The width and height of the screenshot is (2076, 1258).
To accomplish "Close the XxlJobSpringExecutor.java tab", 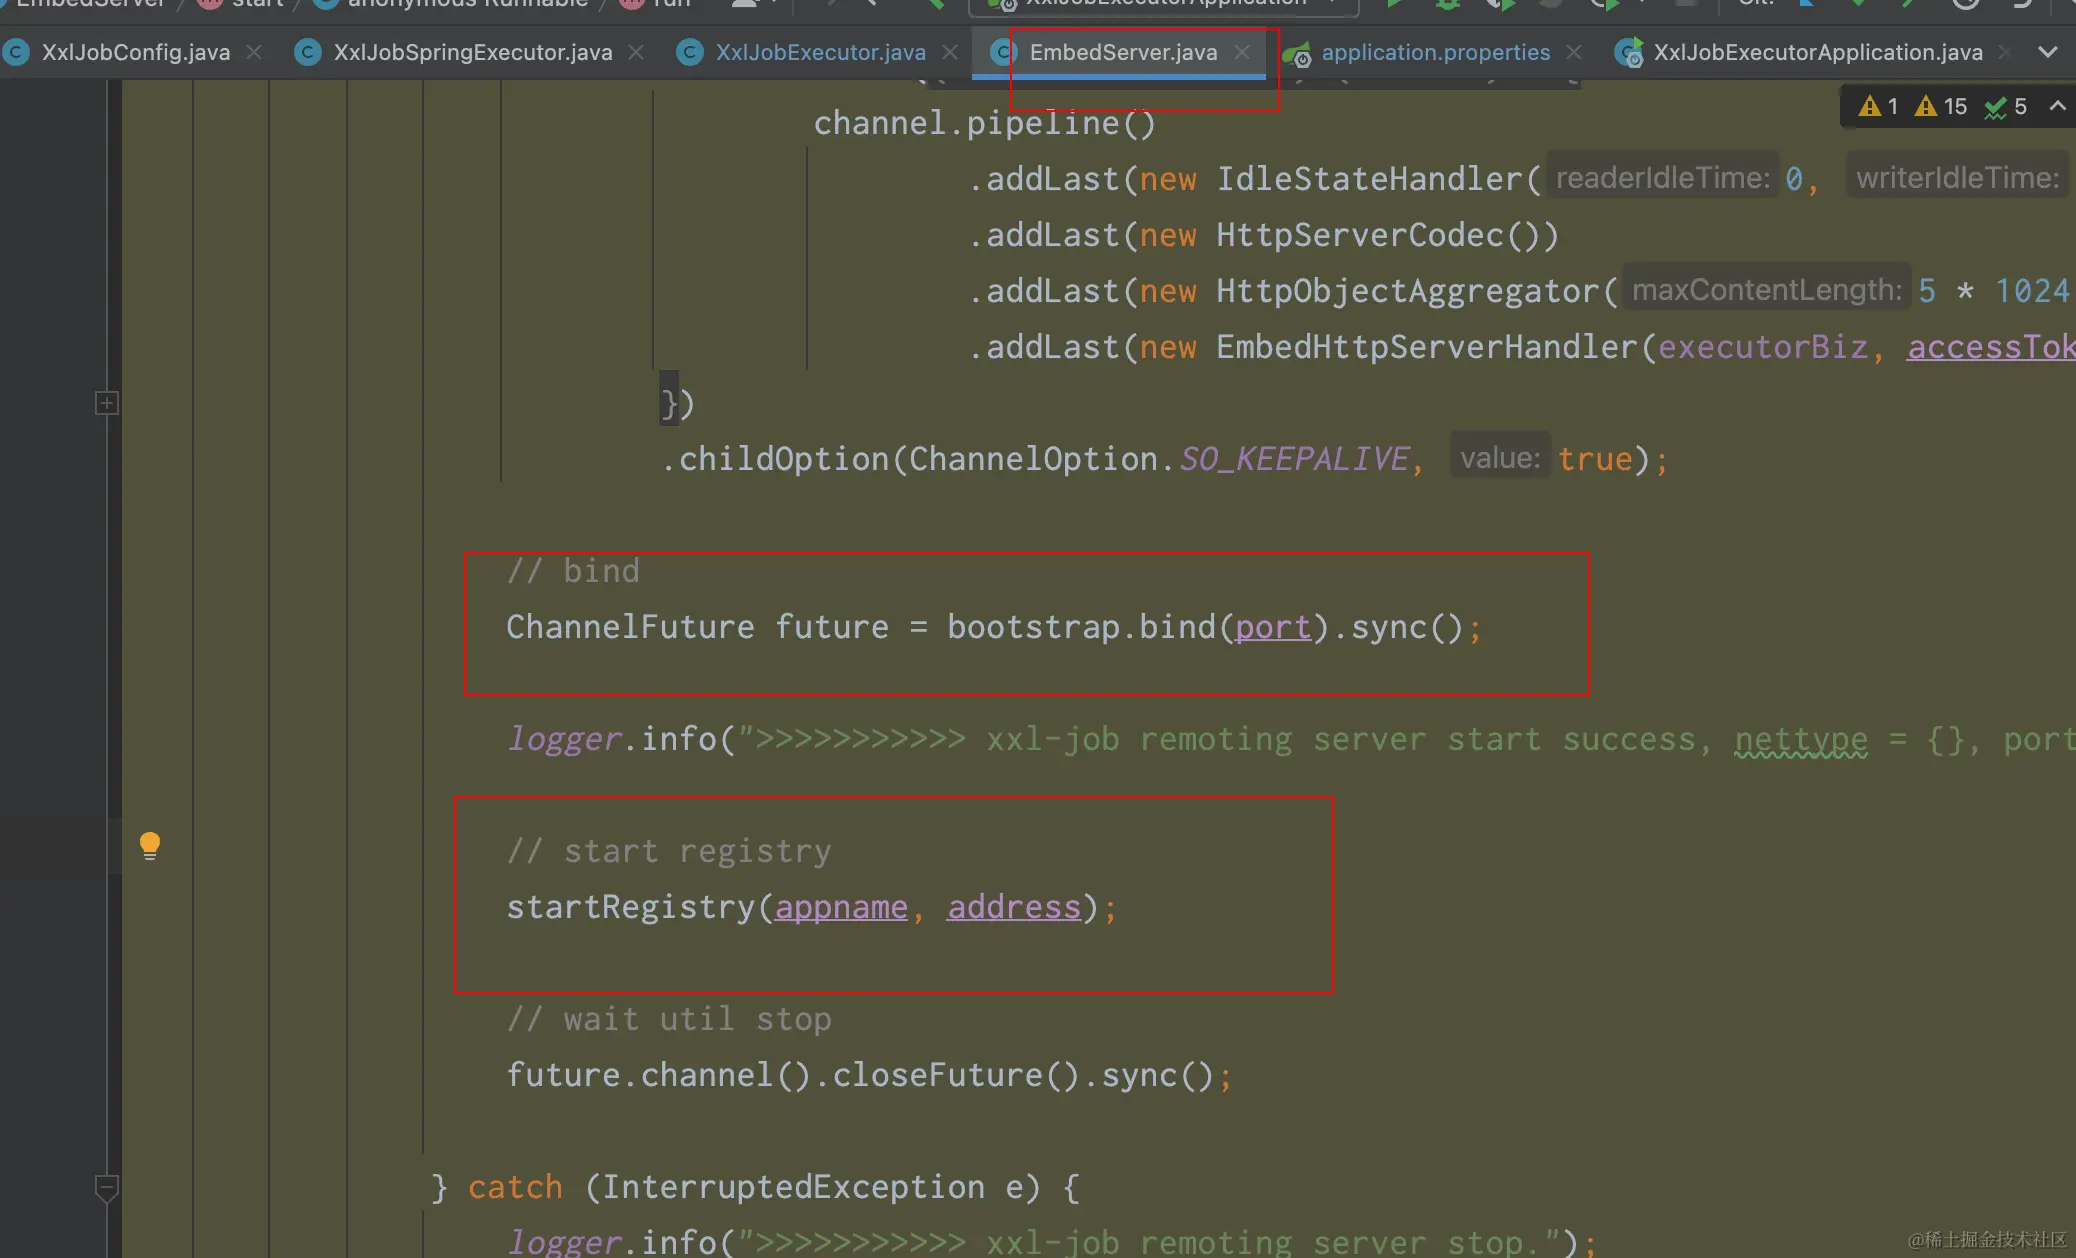I will [636, 52].
